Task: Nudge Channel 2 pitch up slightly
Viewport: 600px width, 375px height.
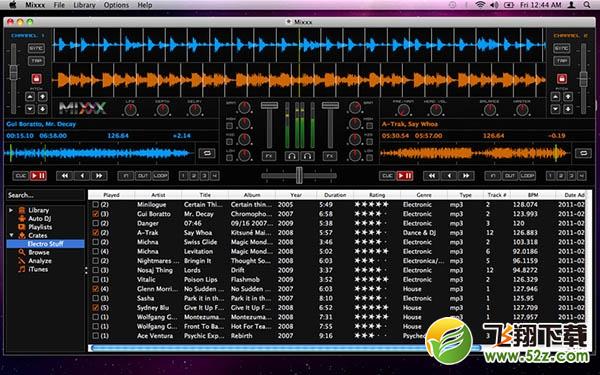Action: point(555,96)
